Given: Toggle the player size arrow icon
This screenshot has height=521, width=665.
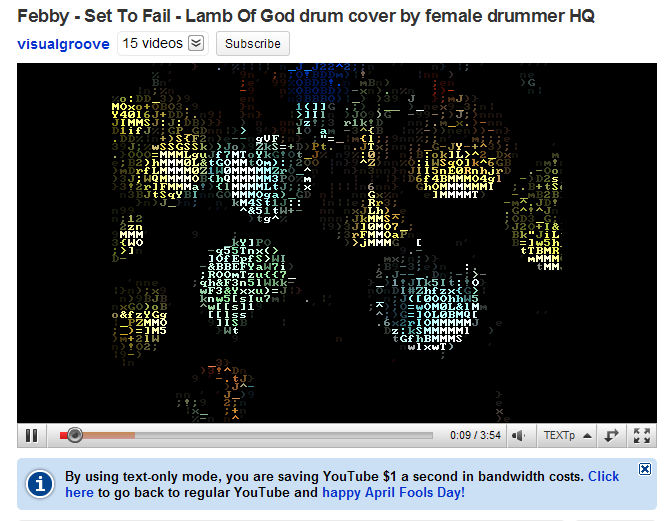Looking at the screenshot, I should [x=611, y=435].
